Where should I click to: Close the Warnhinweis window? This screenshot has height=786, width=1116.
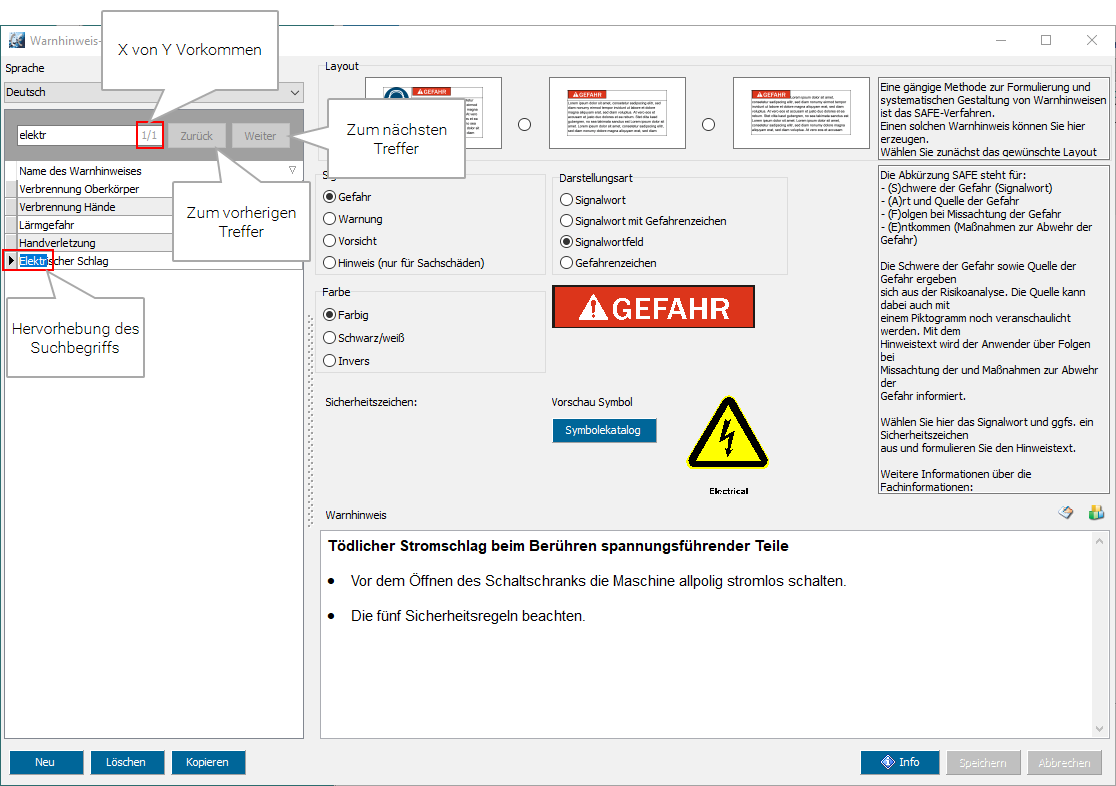[1091, 41]
